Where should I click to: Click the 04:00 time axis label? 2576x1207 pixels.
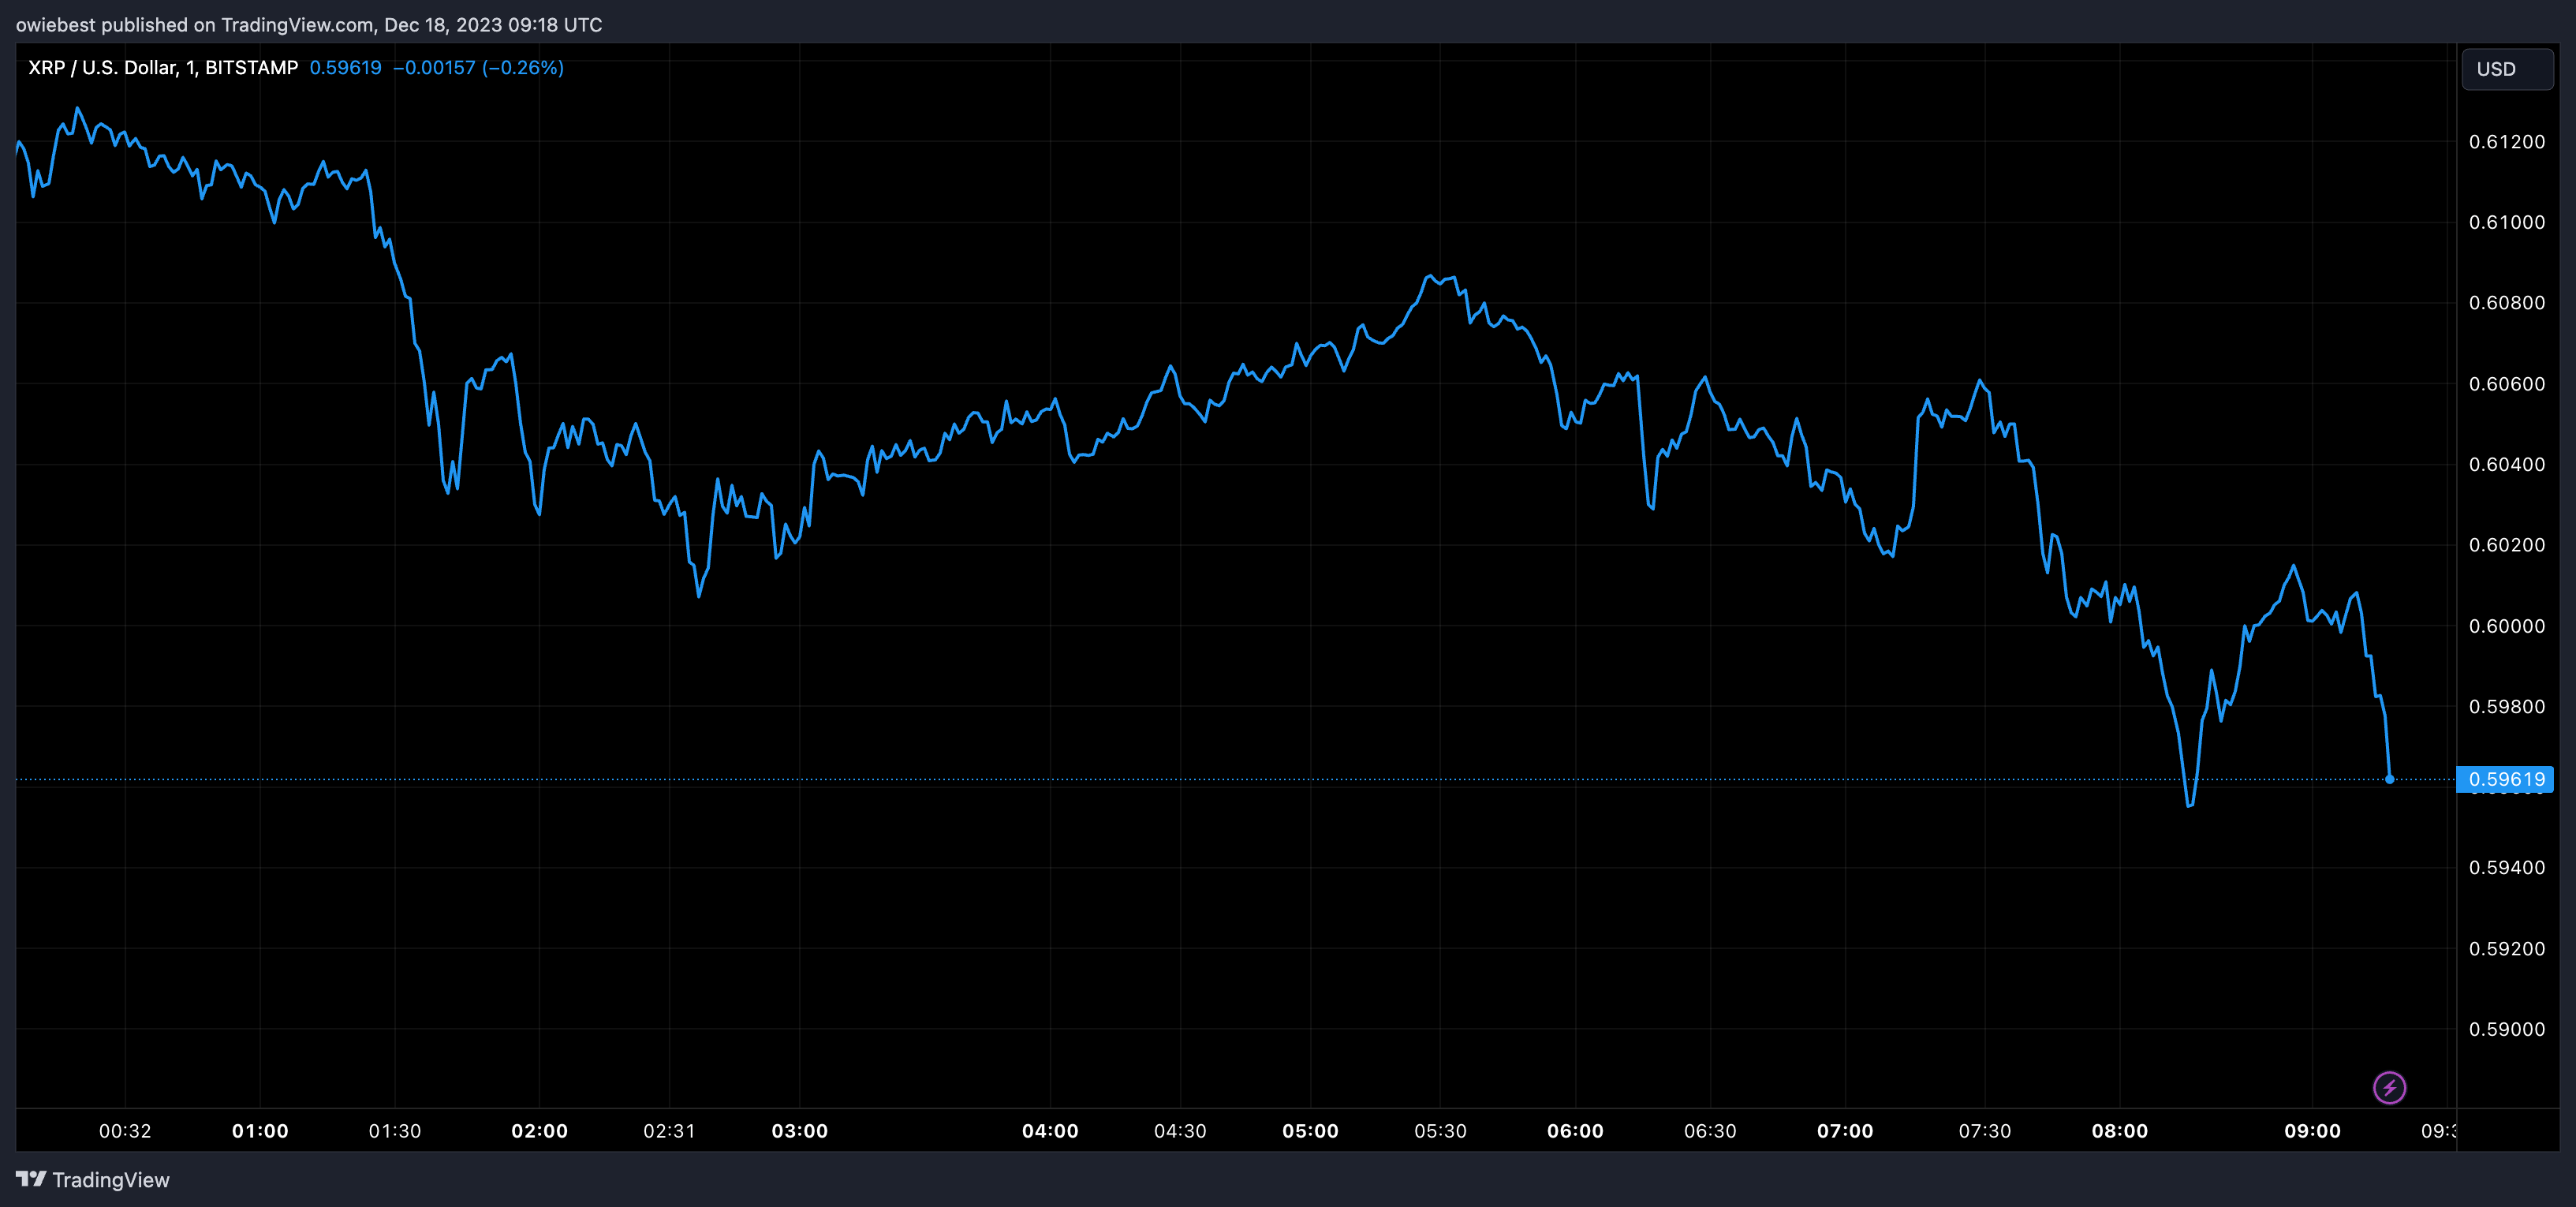coord(1050,1131)
